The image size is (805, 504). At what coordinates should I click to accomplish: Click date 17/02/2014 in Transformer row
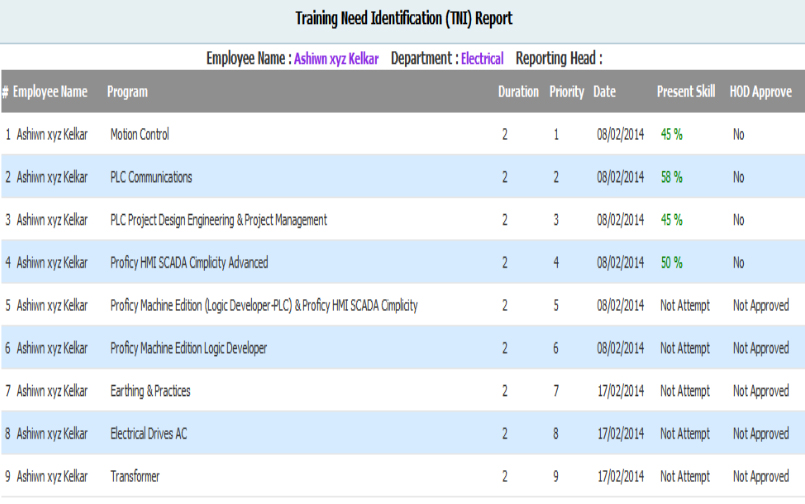(620, 476)
